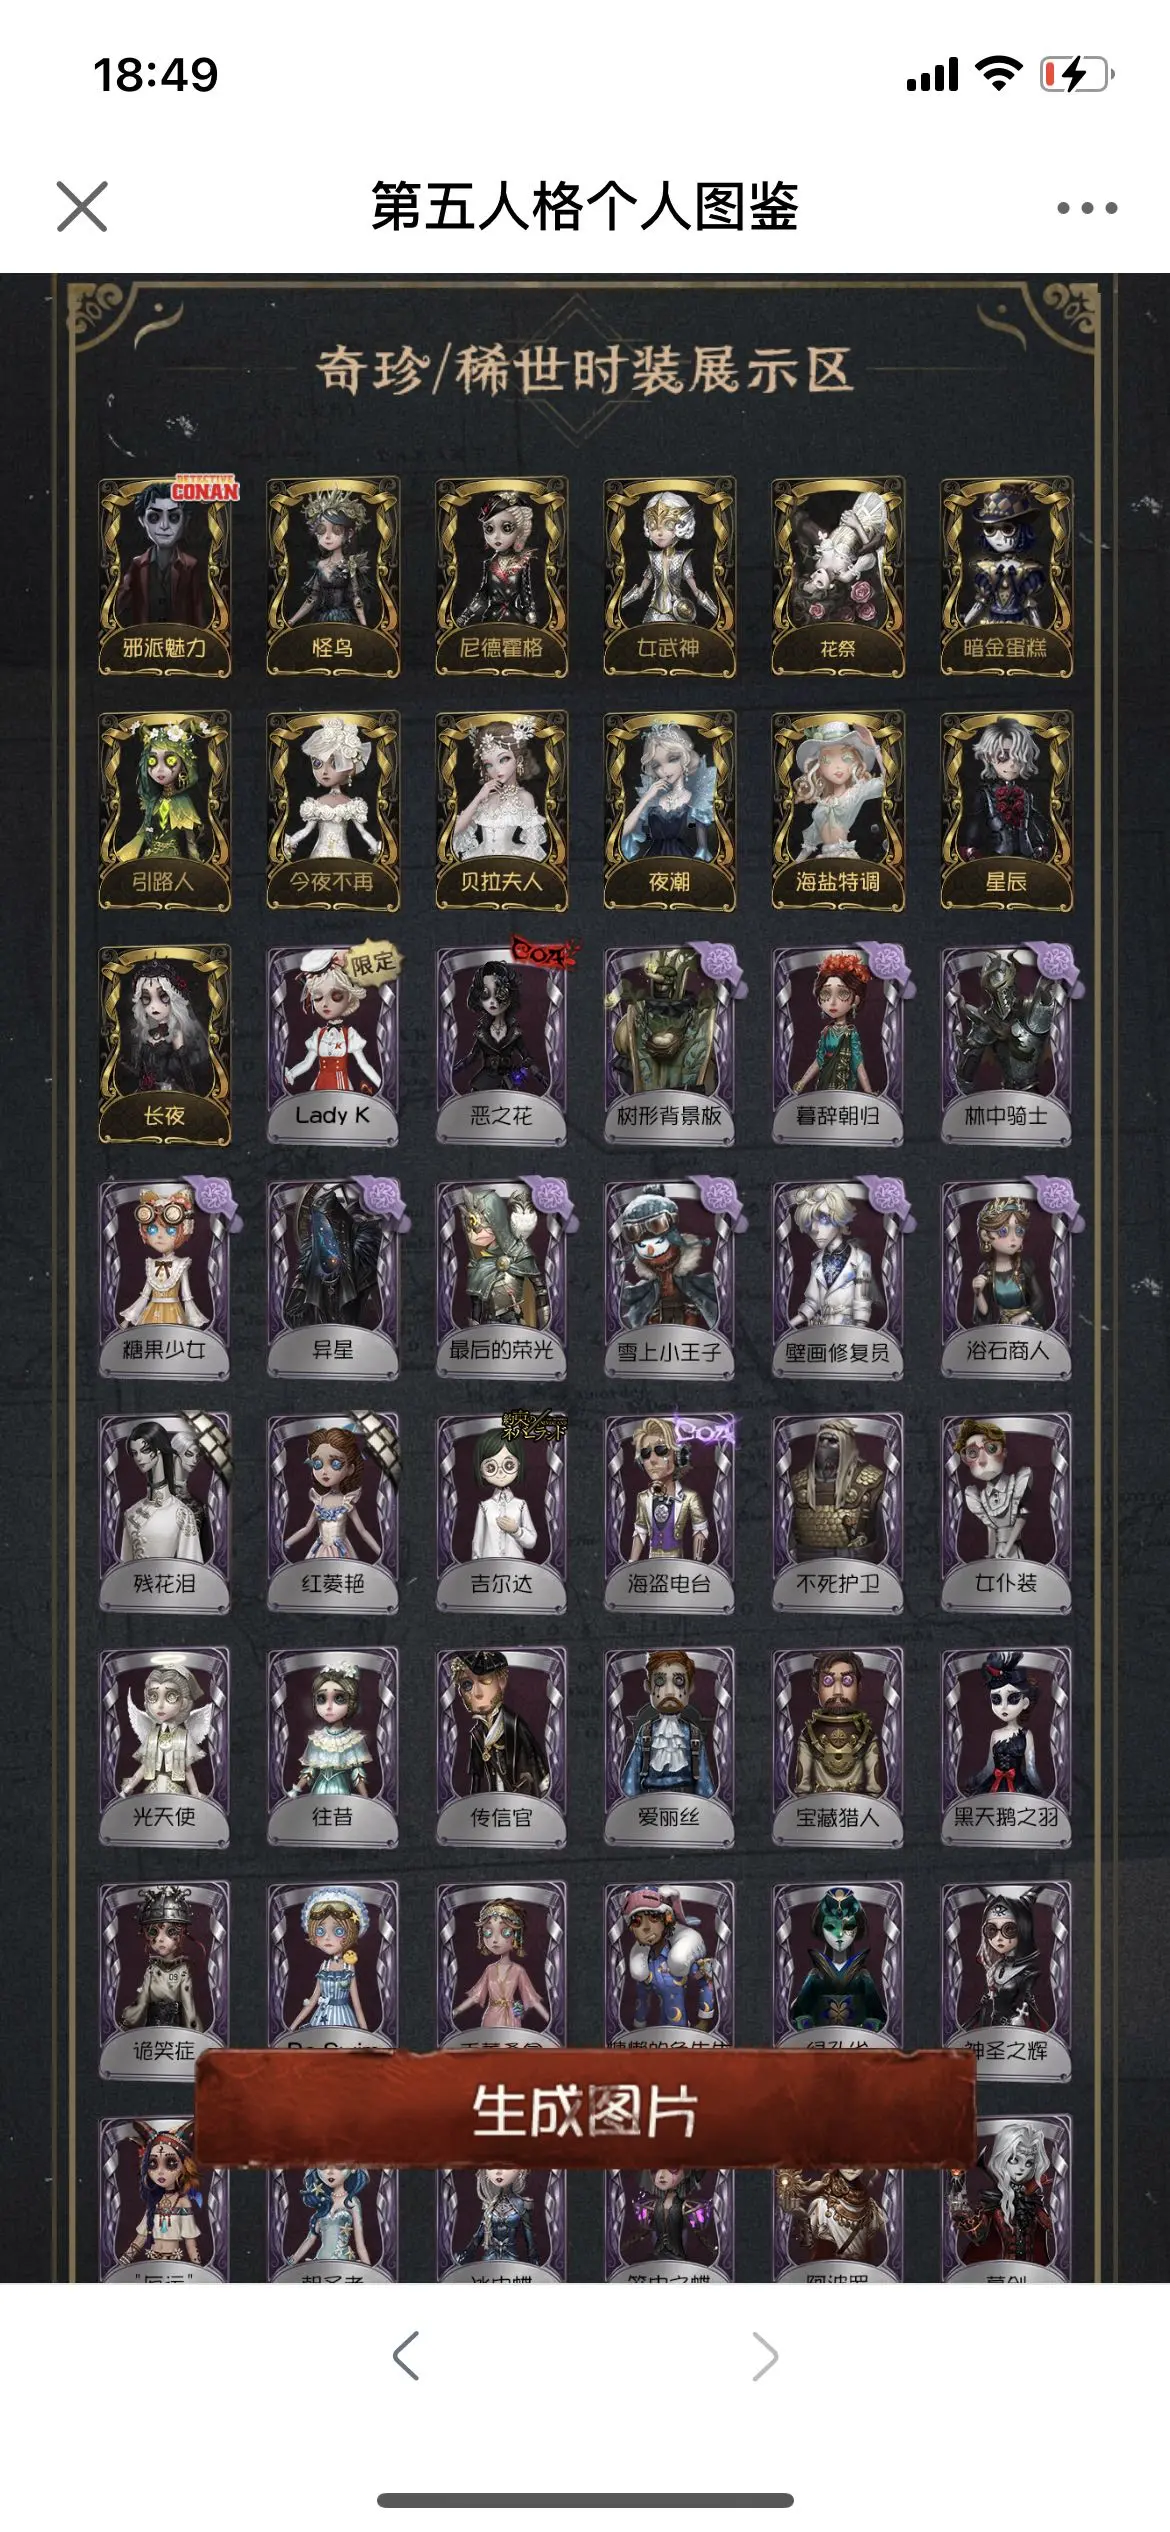Viewport: 1170px width, 2532px height.
Task: Open the three-dot more options menu
Action: 1087,208
